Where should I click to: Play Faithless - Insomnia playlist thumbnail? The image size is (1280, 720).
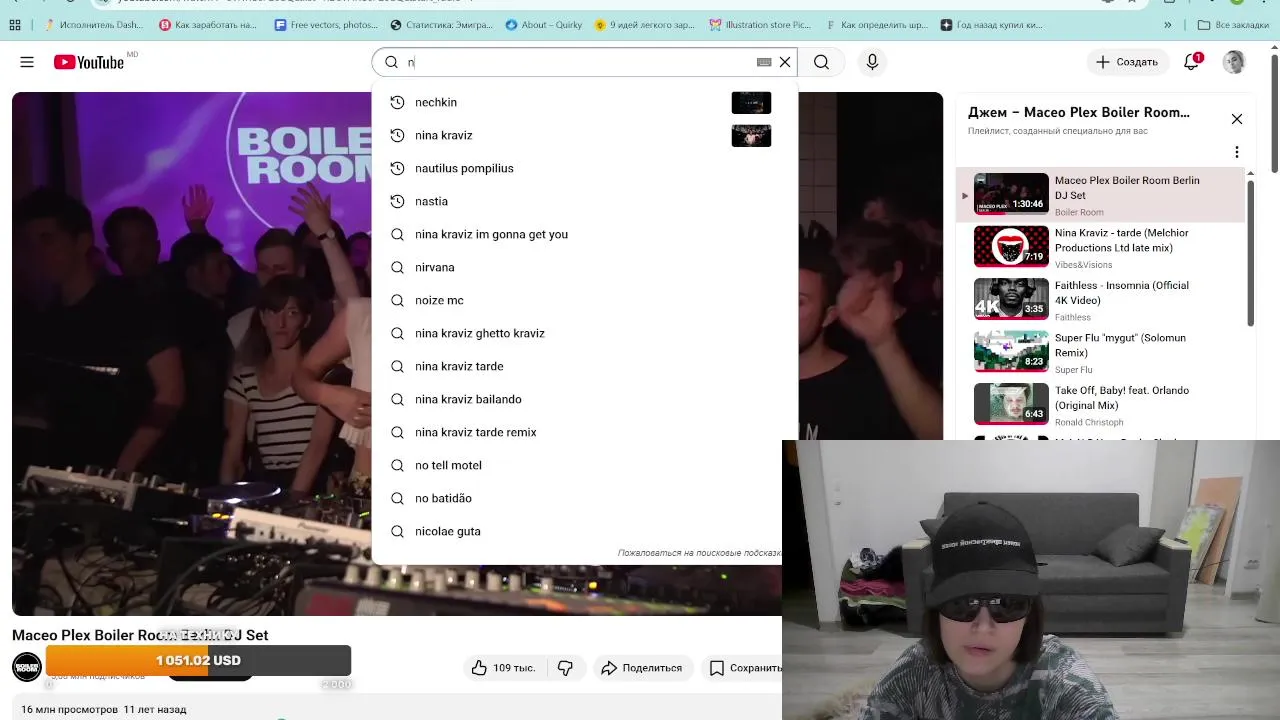[1011, 299]
